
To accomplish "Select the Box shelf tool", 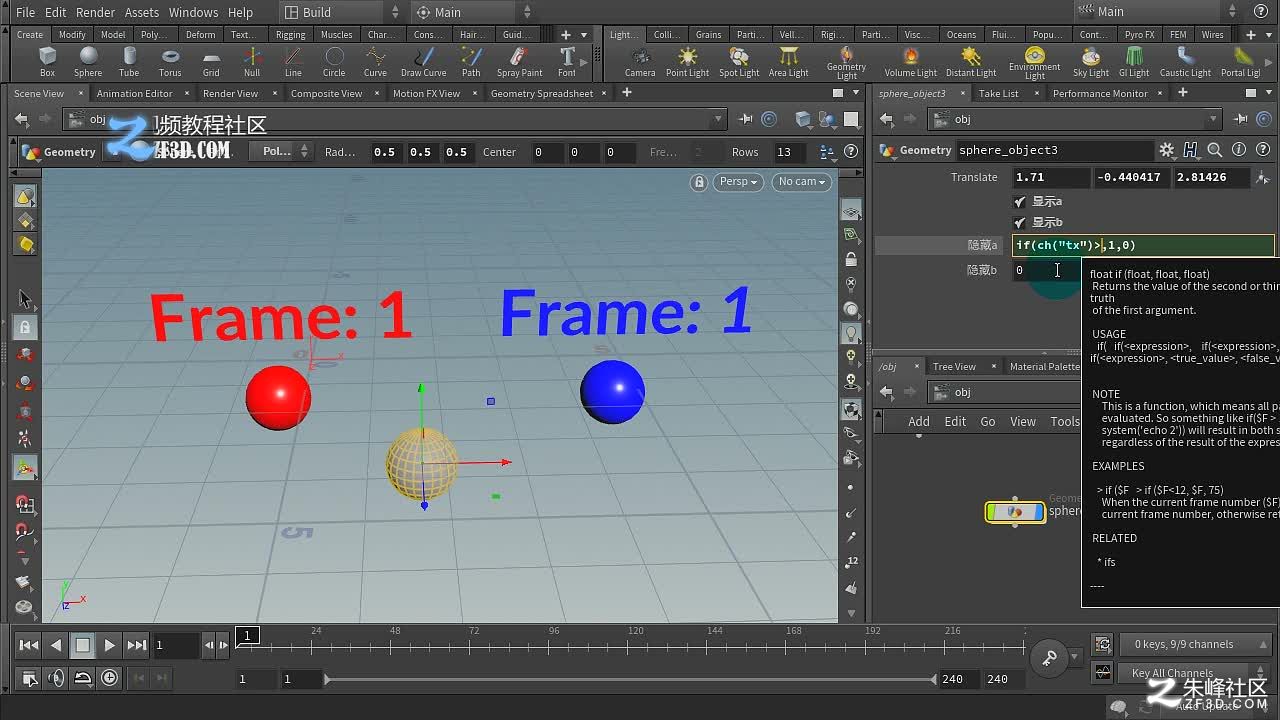I will point(47,62).
